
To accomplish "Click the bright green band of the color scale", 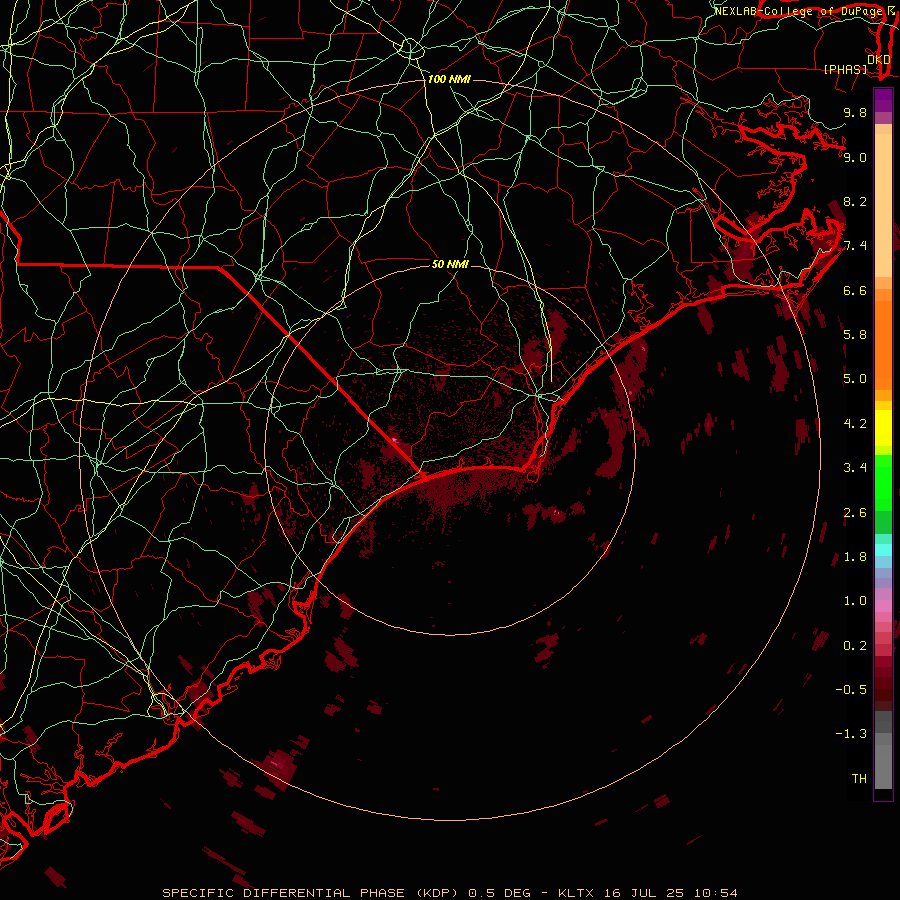I will click(883, 483).
